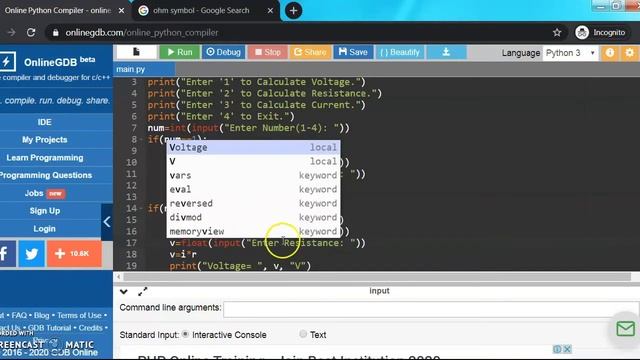Run the Python program
The width and height of the screenshot is (640, 360).
[180, 52]
